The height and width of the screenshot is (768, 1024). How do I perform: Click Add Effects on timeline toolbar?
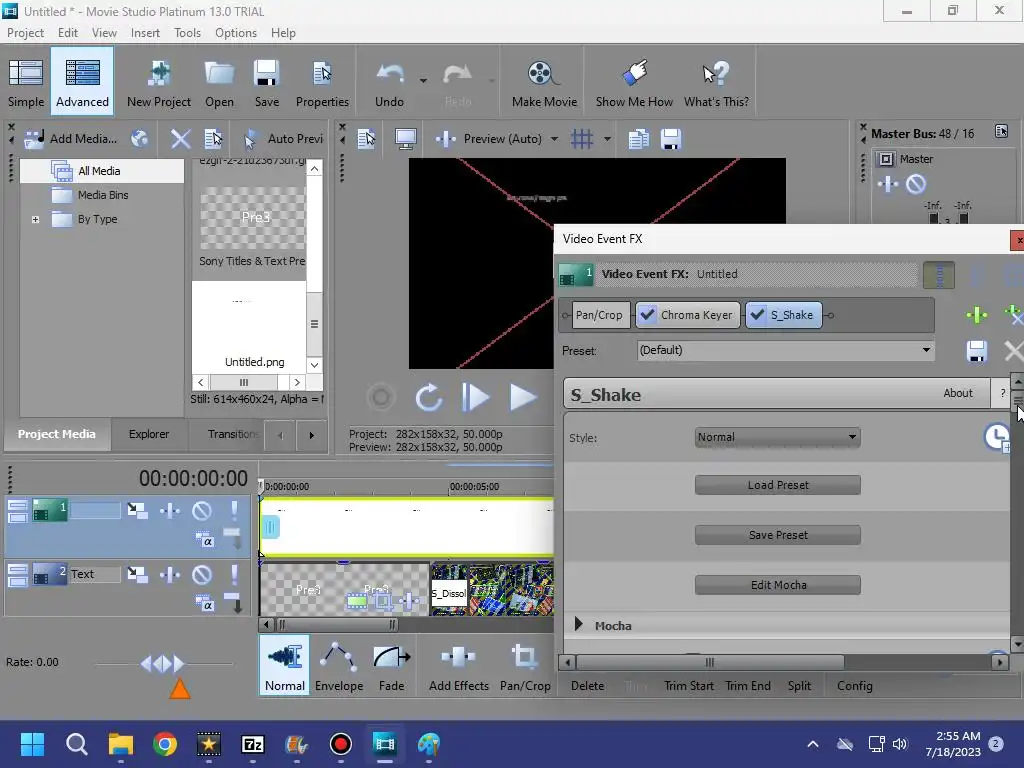(458, 666)
